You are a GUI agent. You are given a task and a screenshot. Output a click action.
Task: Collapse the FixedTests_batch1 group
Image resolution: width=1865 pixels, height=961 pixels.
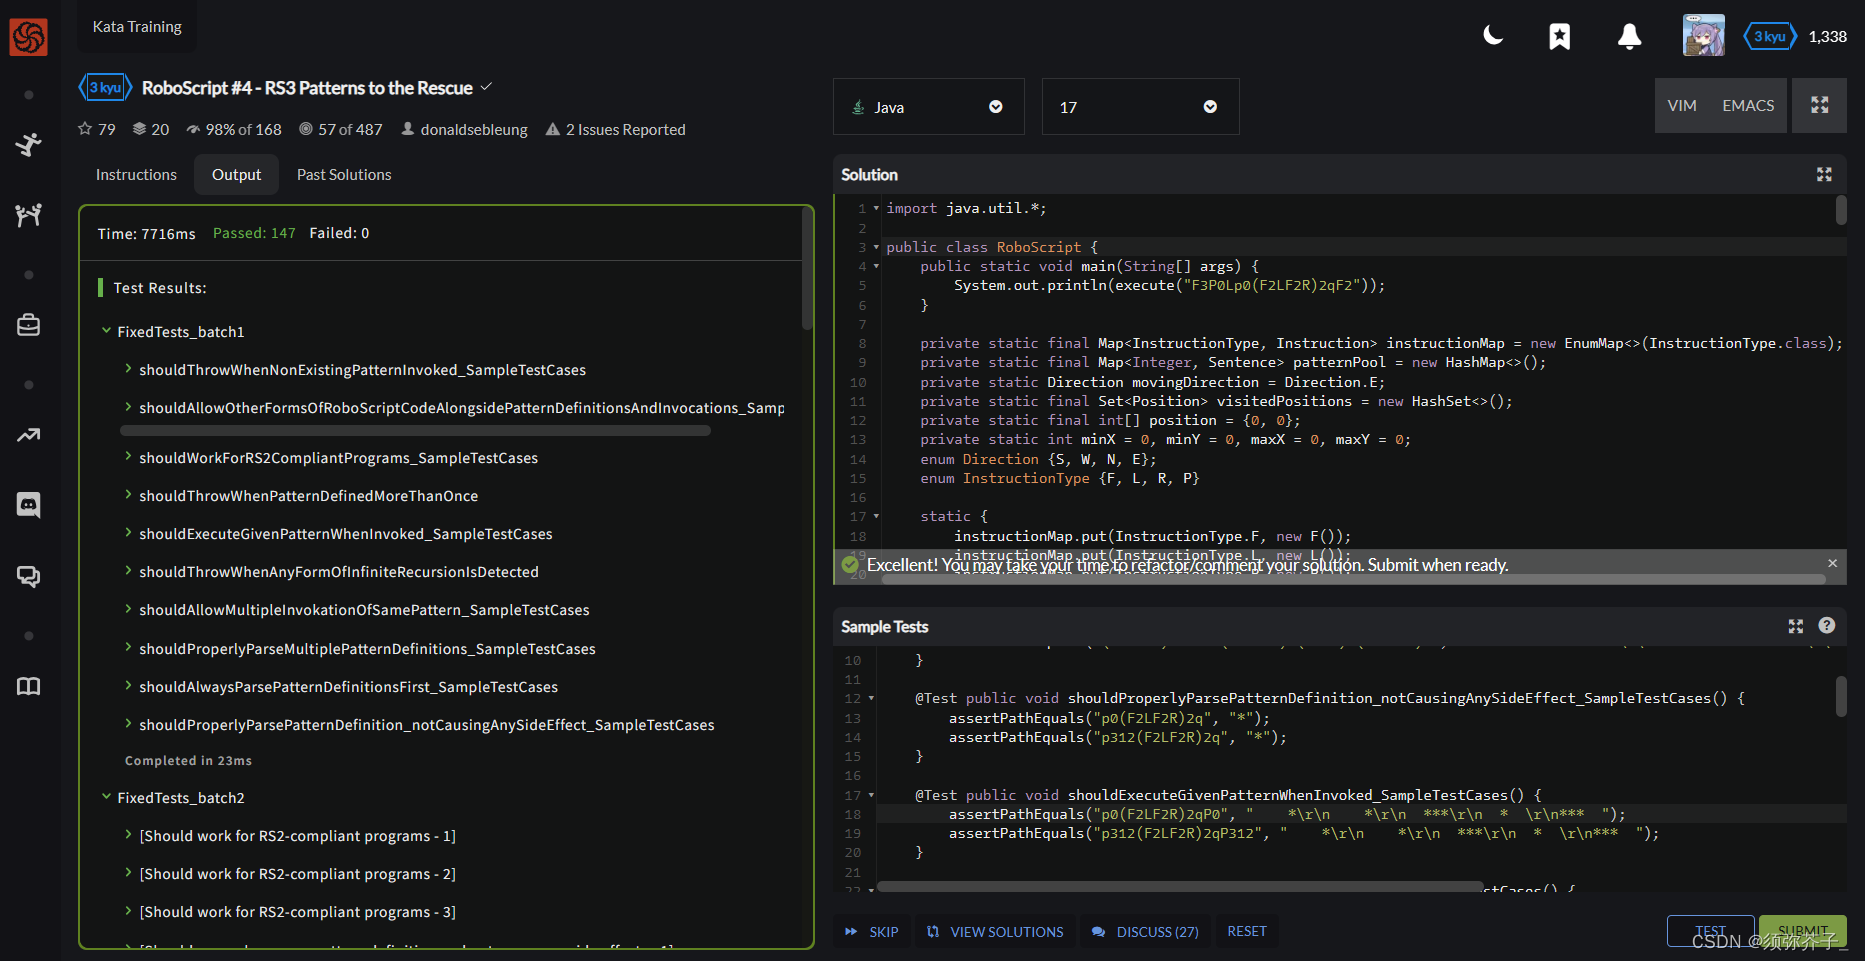pyautogui.click(x=107, y=331)
